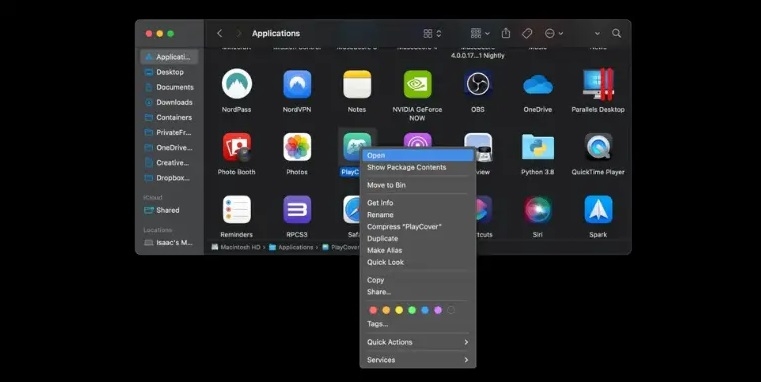The image size is (761, 382).
Task: Open Desktop in sidebar
Action: point(169,72)
